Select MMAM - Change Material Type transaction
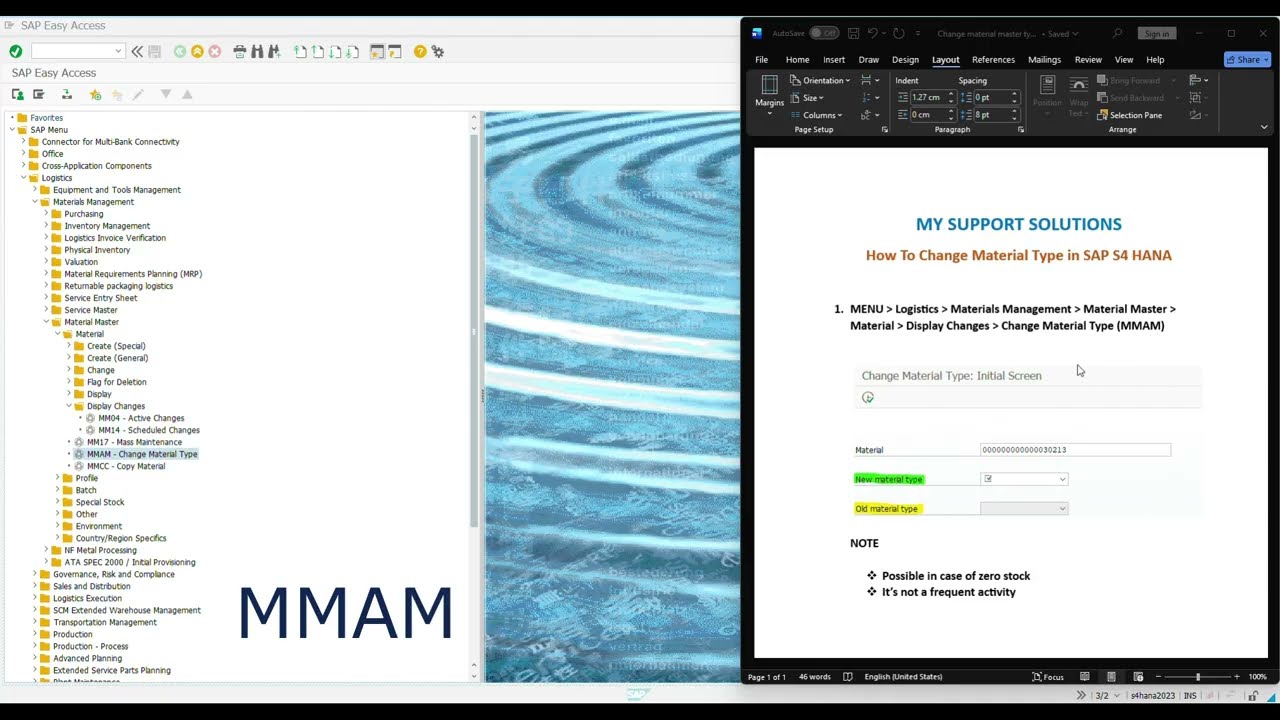This screenshot has height=720, width=1280. (142, 454)
